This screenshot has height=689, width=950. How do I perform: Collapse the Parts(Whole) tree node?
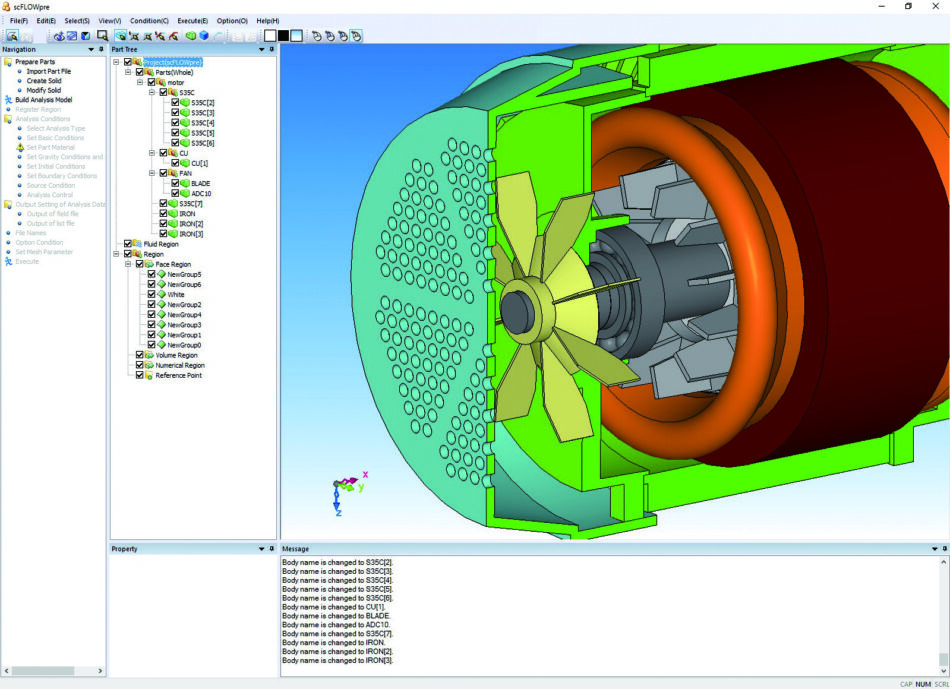(x=128, y=72)
